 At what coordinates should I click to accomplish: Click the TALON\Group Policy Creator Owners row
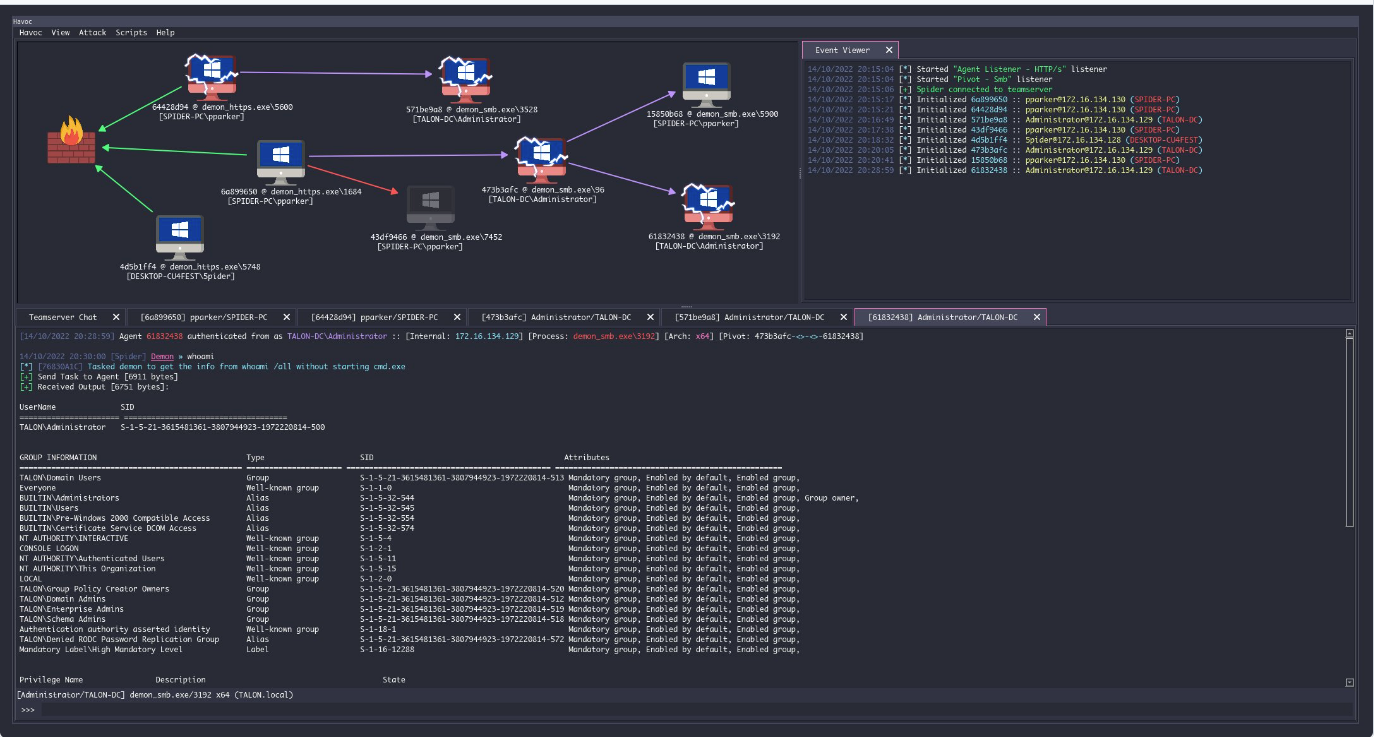[x=410, y=589]
